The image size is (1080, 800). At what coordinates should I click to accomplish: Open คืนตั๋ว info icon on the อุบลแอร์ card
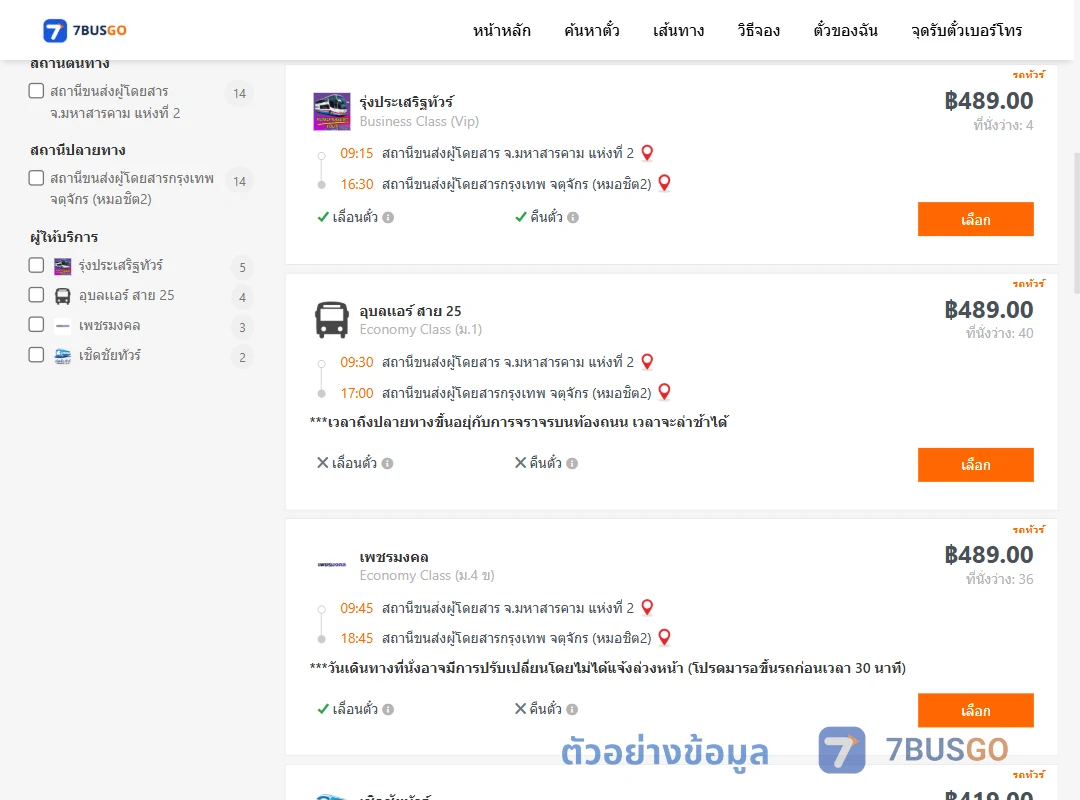[572, 464]
